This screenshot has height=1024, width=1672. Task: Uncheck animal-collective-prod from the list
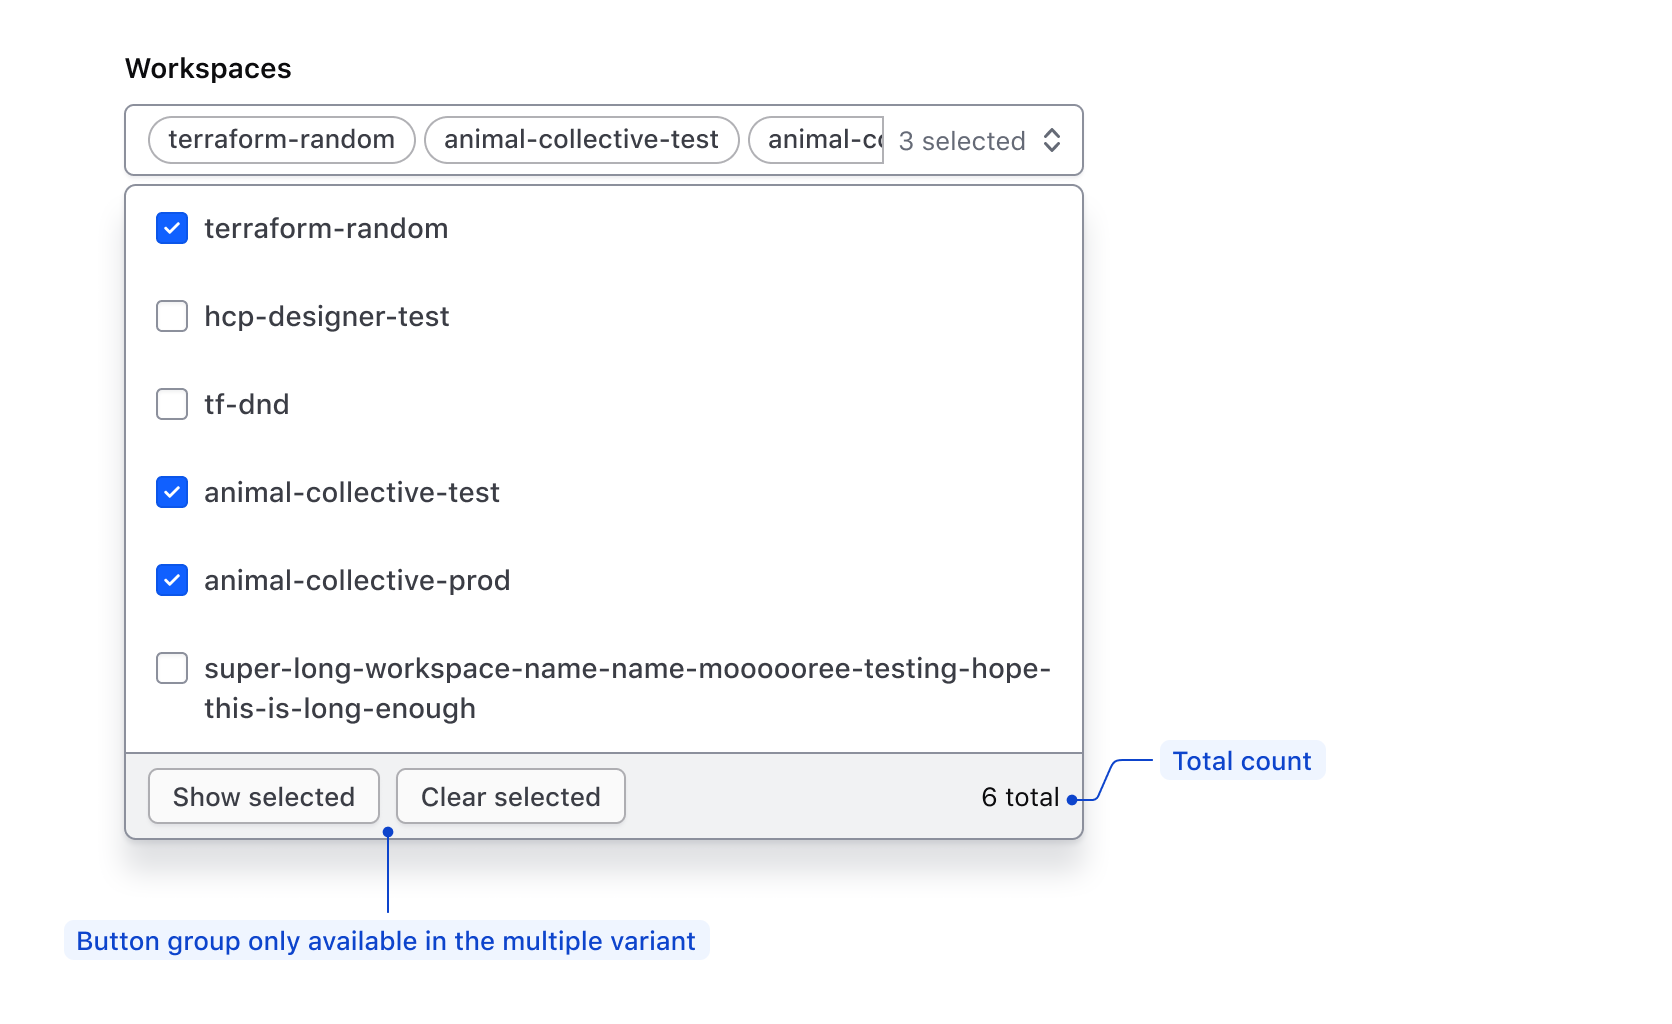pyautogui.click(x=171, y=580)
